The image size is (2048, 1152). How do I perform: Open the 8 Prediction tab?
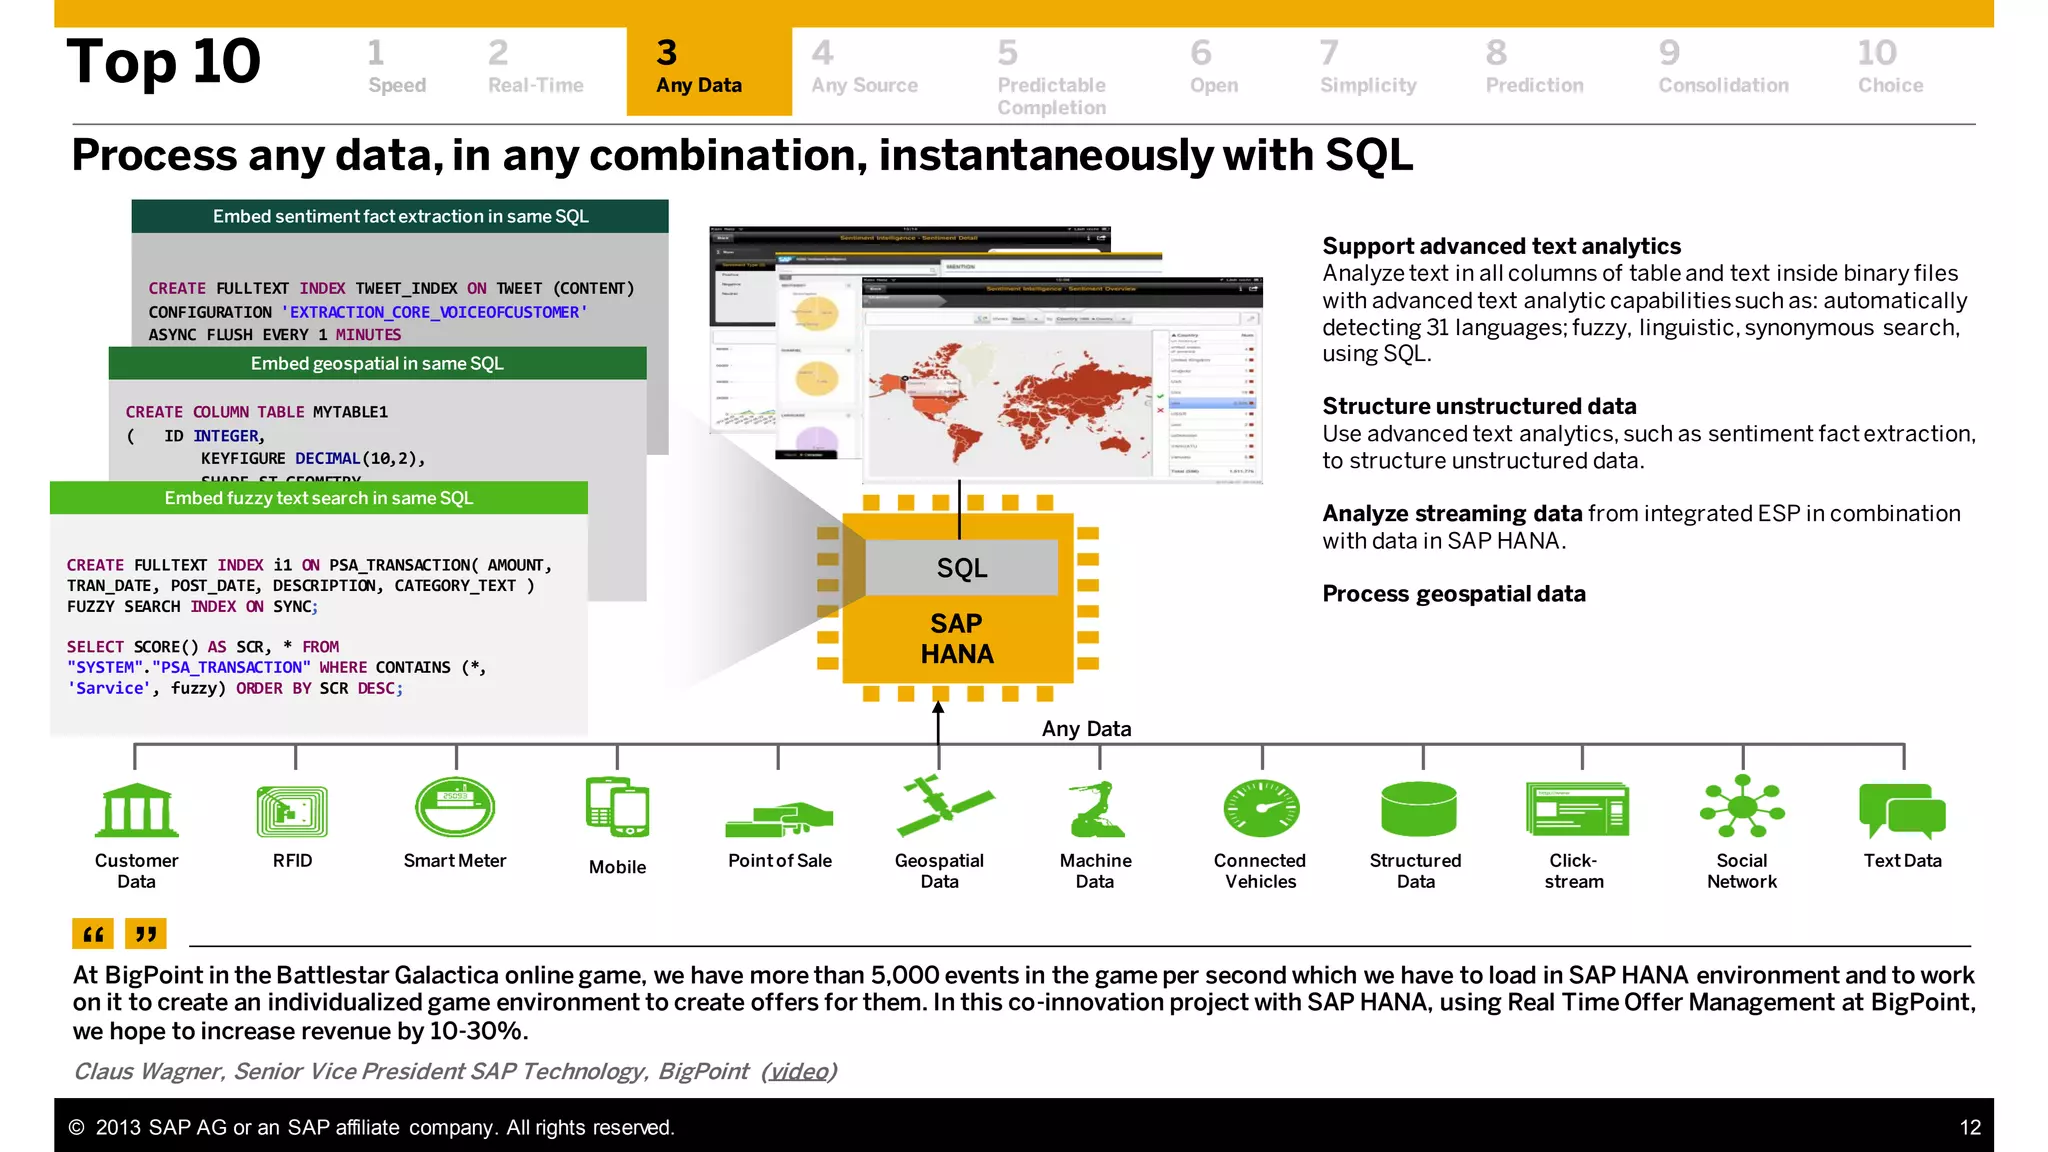pyautogui.click(x=1534, y=68)
